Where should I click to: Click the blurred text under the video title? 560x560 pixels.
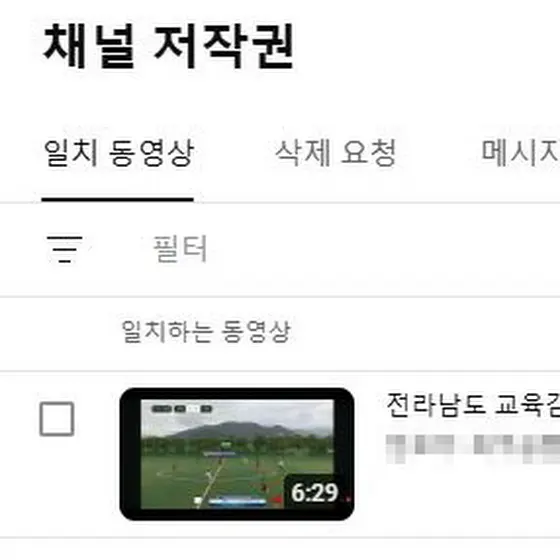(473, 448)
